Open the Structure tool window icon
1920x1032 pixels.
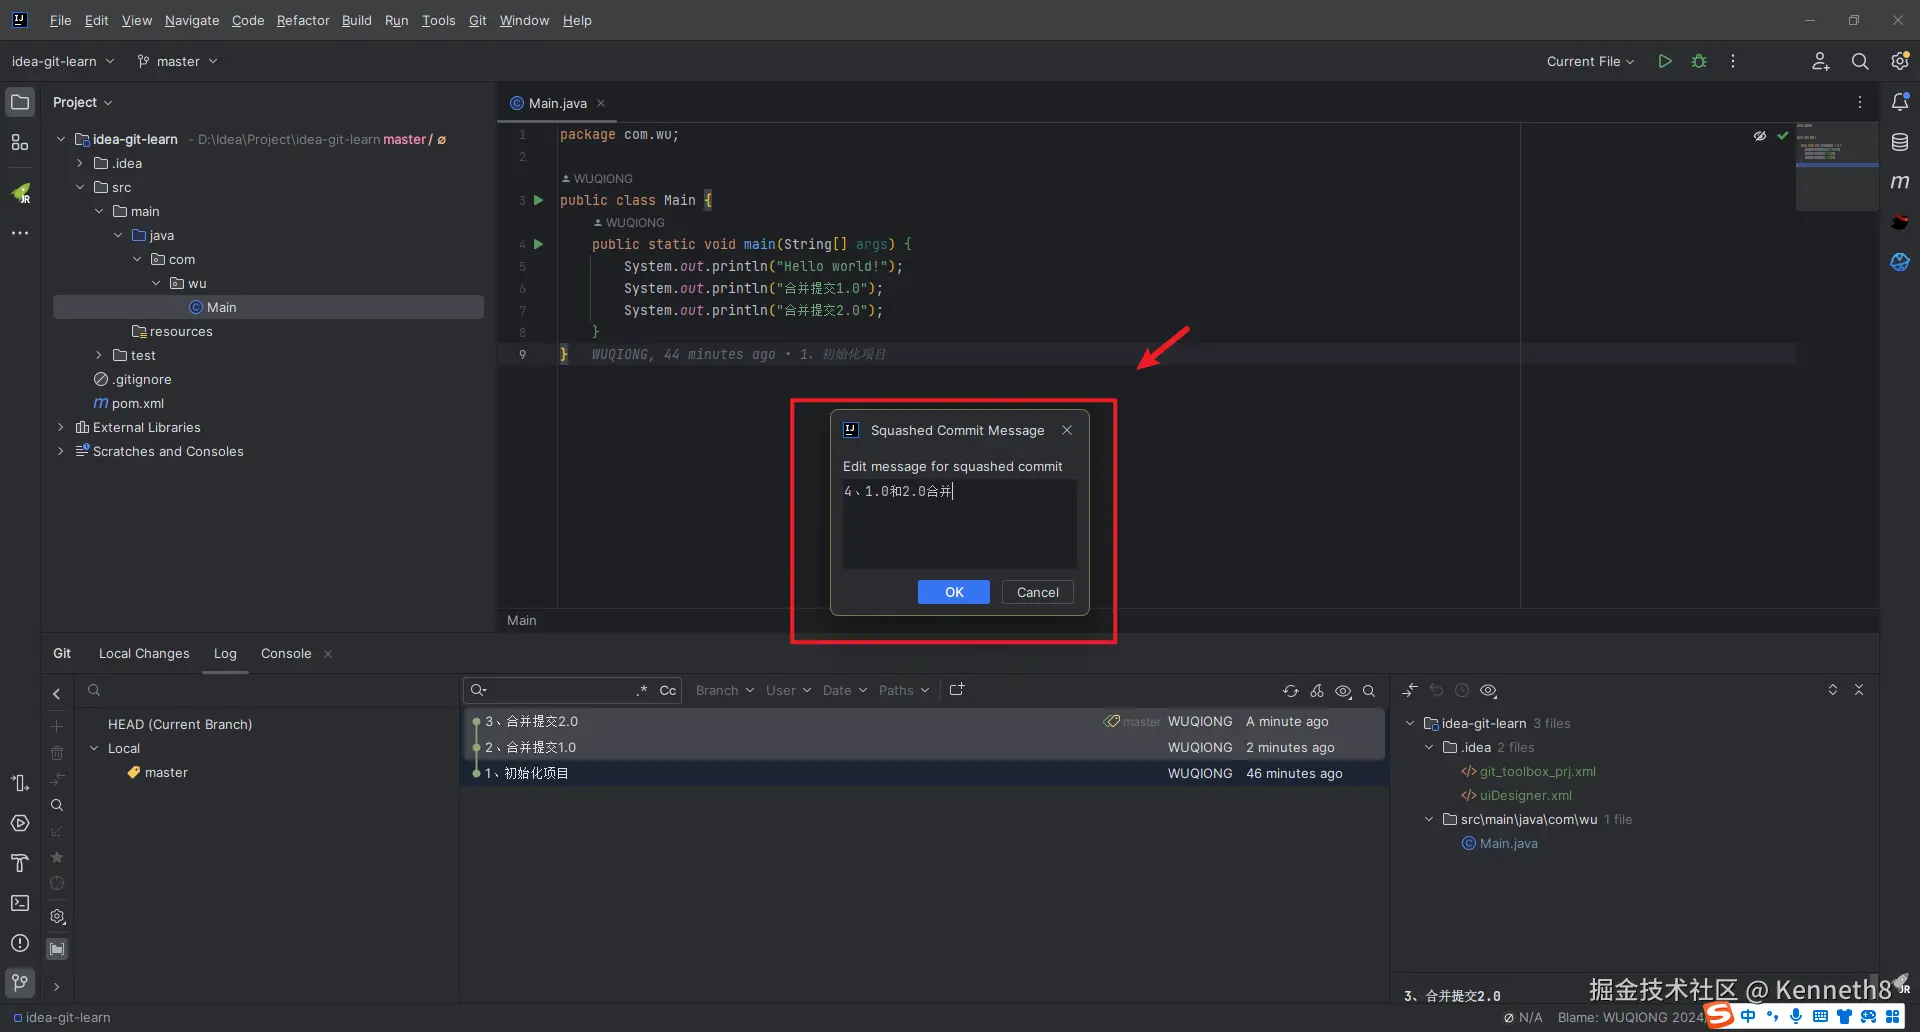20,142
